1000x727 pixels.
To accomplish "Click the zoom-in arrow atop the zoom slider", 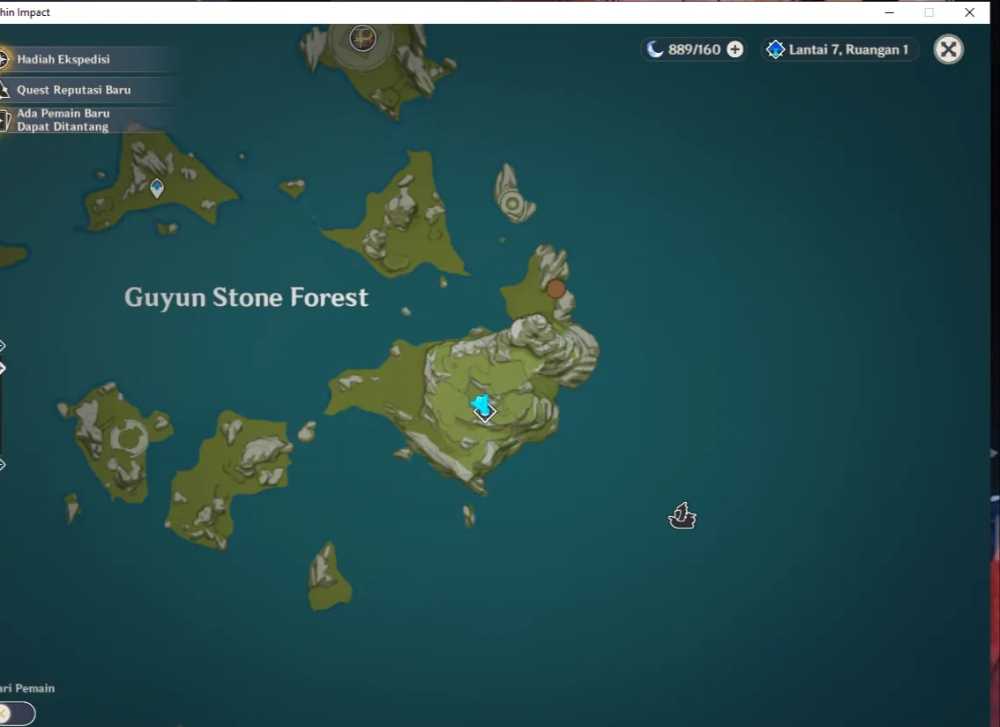I will [3, 346].
